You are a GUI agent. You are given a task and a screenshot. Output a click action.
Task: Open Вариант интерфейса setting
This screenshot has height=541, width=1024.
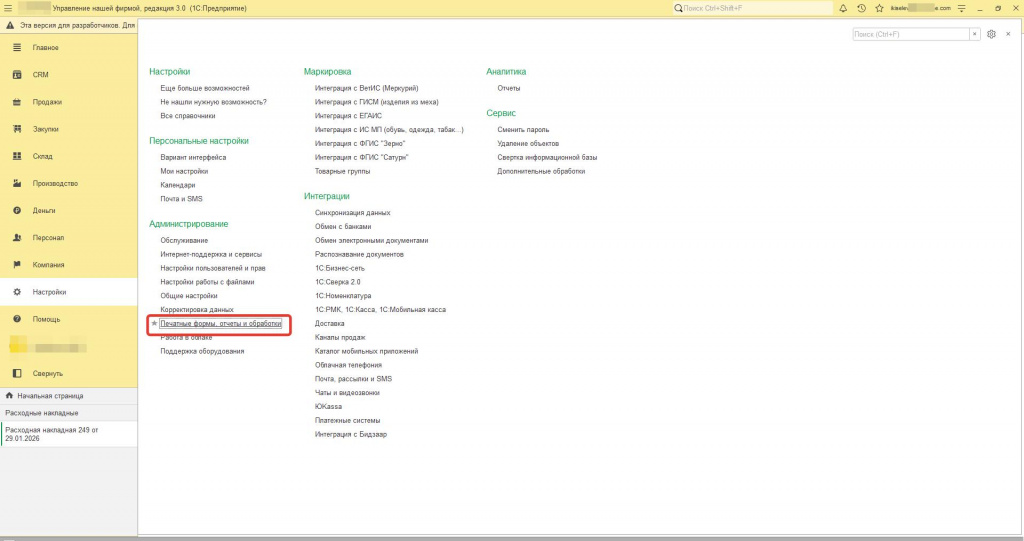tap(193, 157)
